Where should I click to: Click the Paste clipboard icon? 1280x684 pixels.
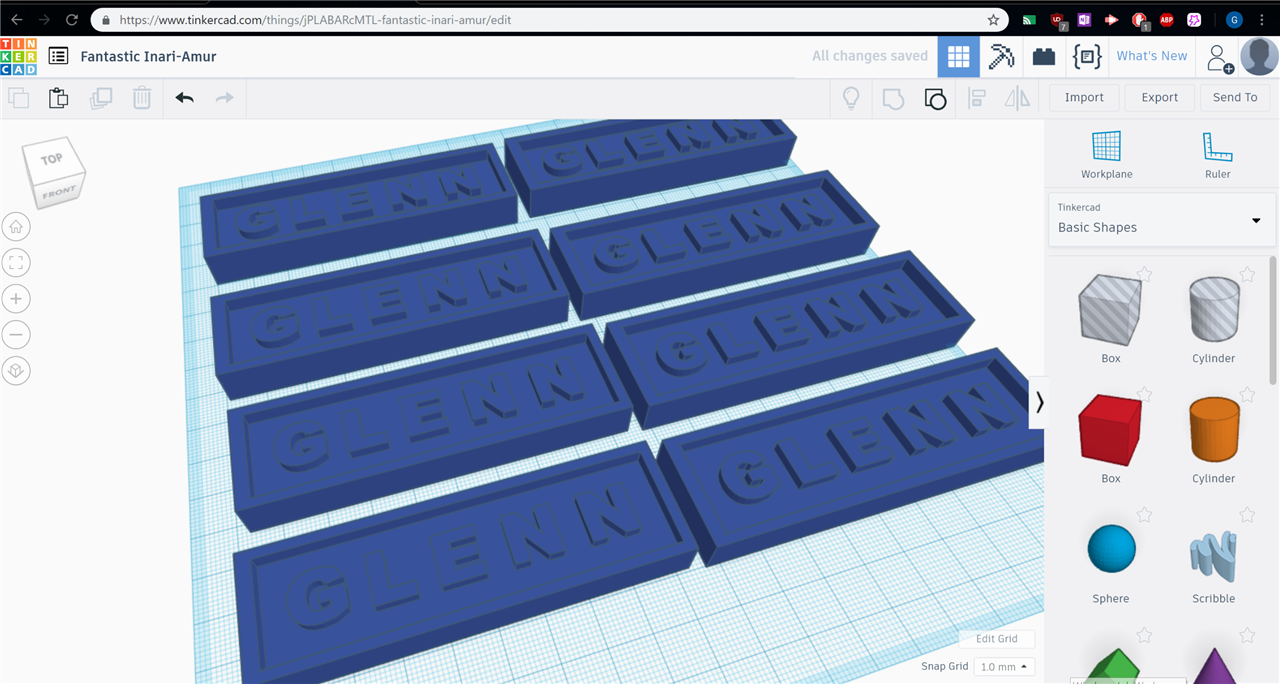pos(59,98)
